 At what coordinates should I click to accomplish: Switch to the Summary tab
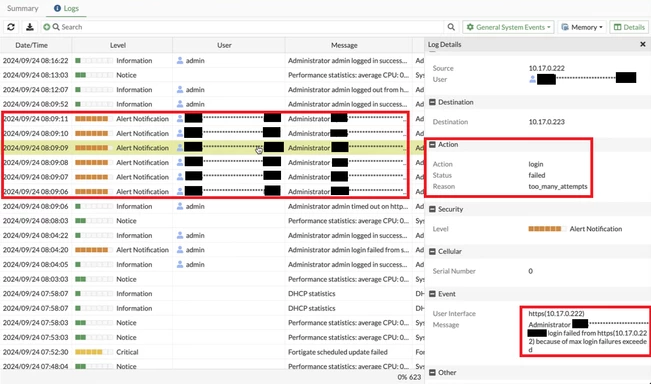pos(22,8)
